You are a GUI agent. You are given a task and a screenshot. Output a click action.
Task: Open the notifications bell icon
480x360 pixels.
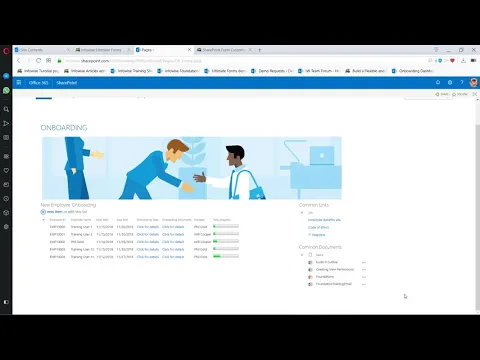(438, 82)
